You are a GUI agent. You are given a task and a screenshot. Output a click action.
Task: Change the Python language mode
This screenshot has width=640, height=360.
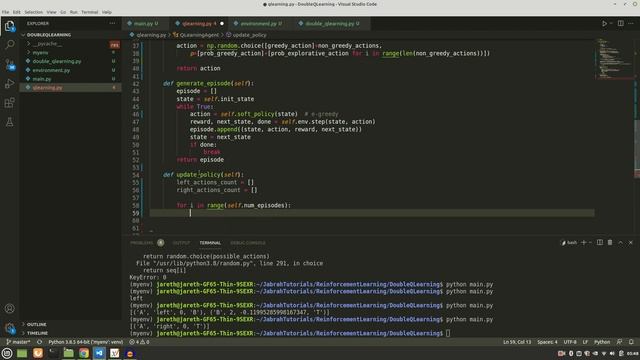[602, 342]
